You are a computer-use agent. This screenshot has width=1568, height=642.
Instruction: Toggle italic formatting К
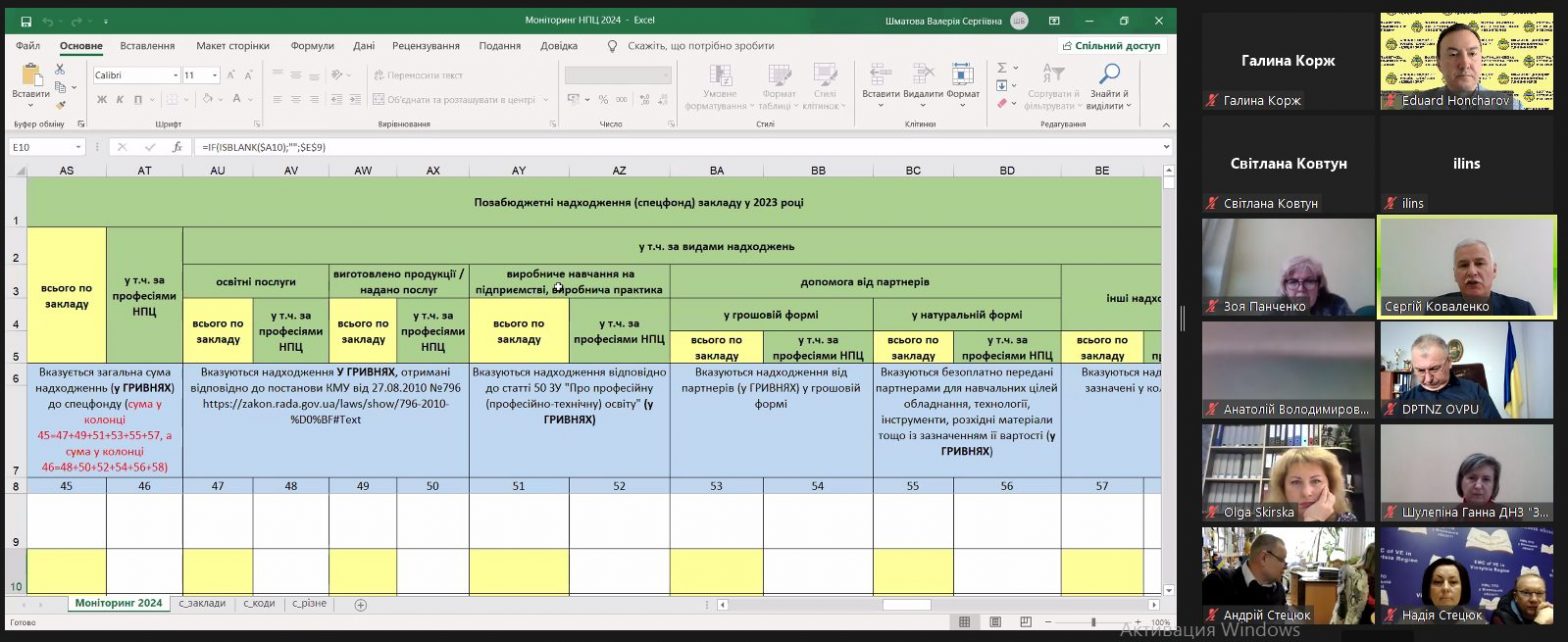click(x=119, y=99)
